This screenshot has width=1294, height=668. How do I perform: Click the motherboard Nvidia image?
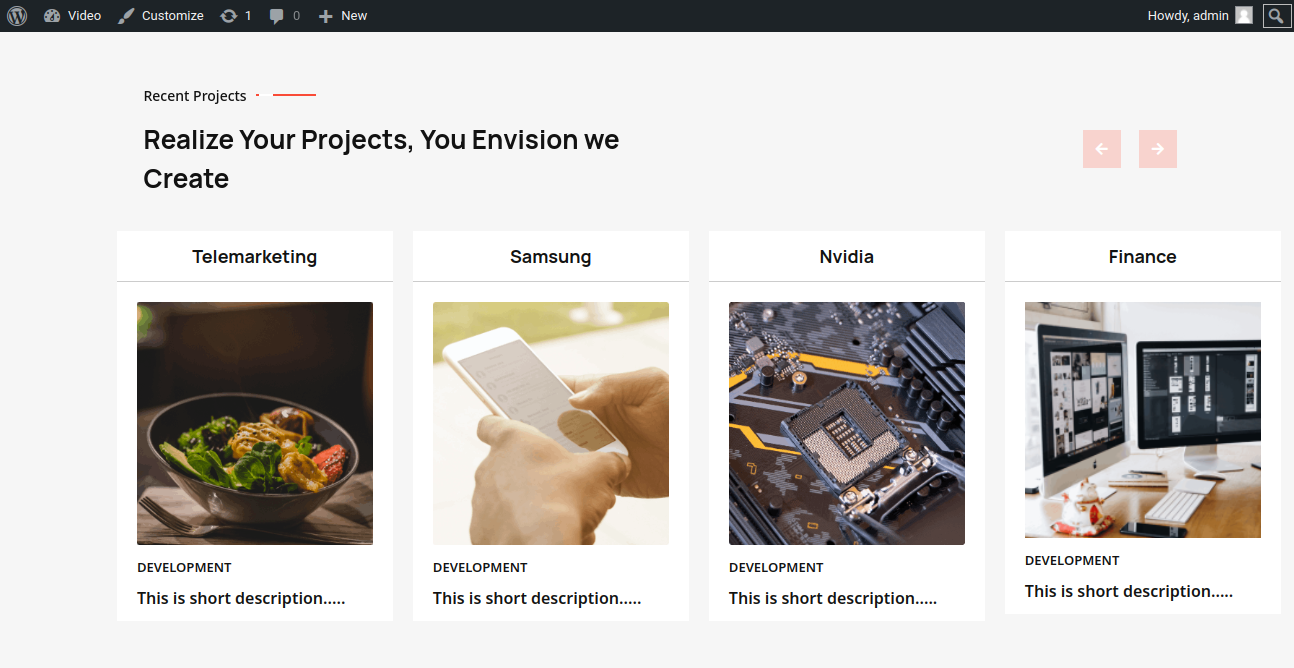coord(847,423)
